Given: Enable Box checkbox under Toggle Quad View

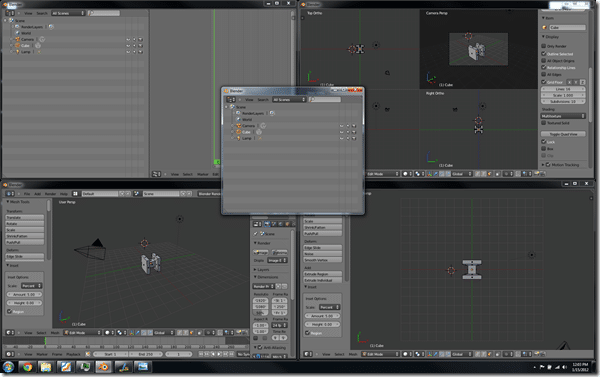Looking at the screenshot, I should 543,149.
